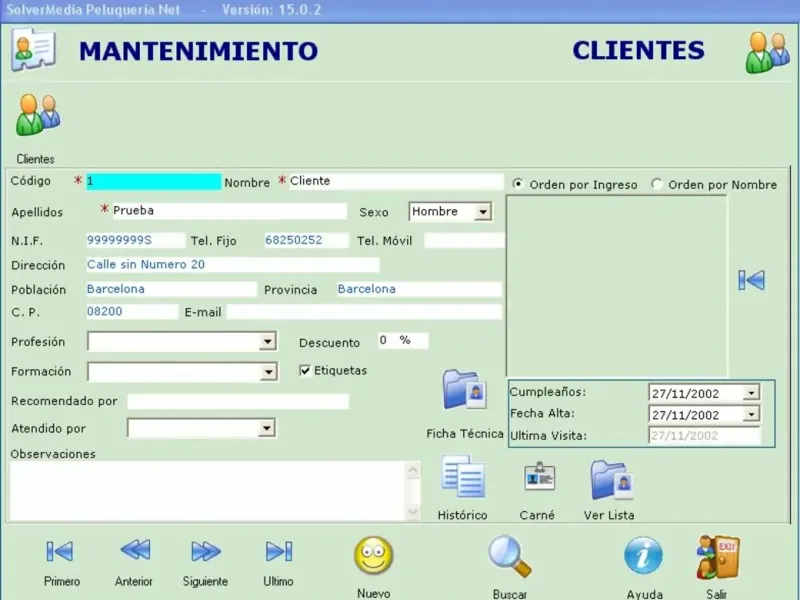Click the Cumpleaños date value 27/11/2002
The height and width of the screenshot is (600, 800).
[x=685, y=393]
